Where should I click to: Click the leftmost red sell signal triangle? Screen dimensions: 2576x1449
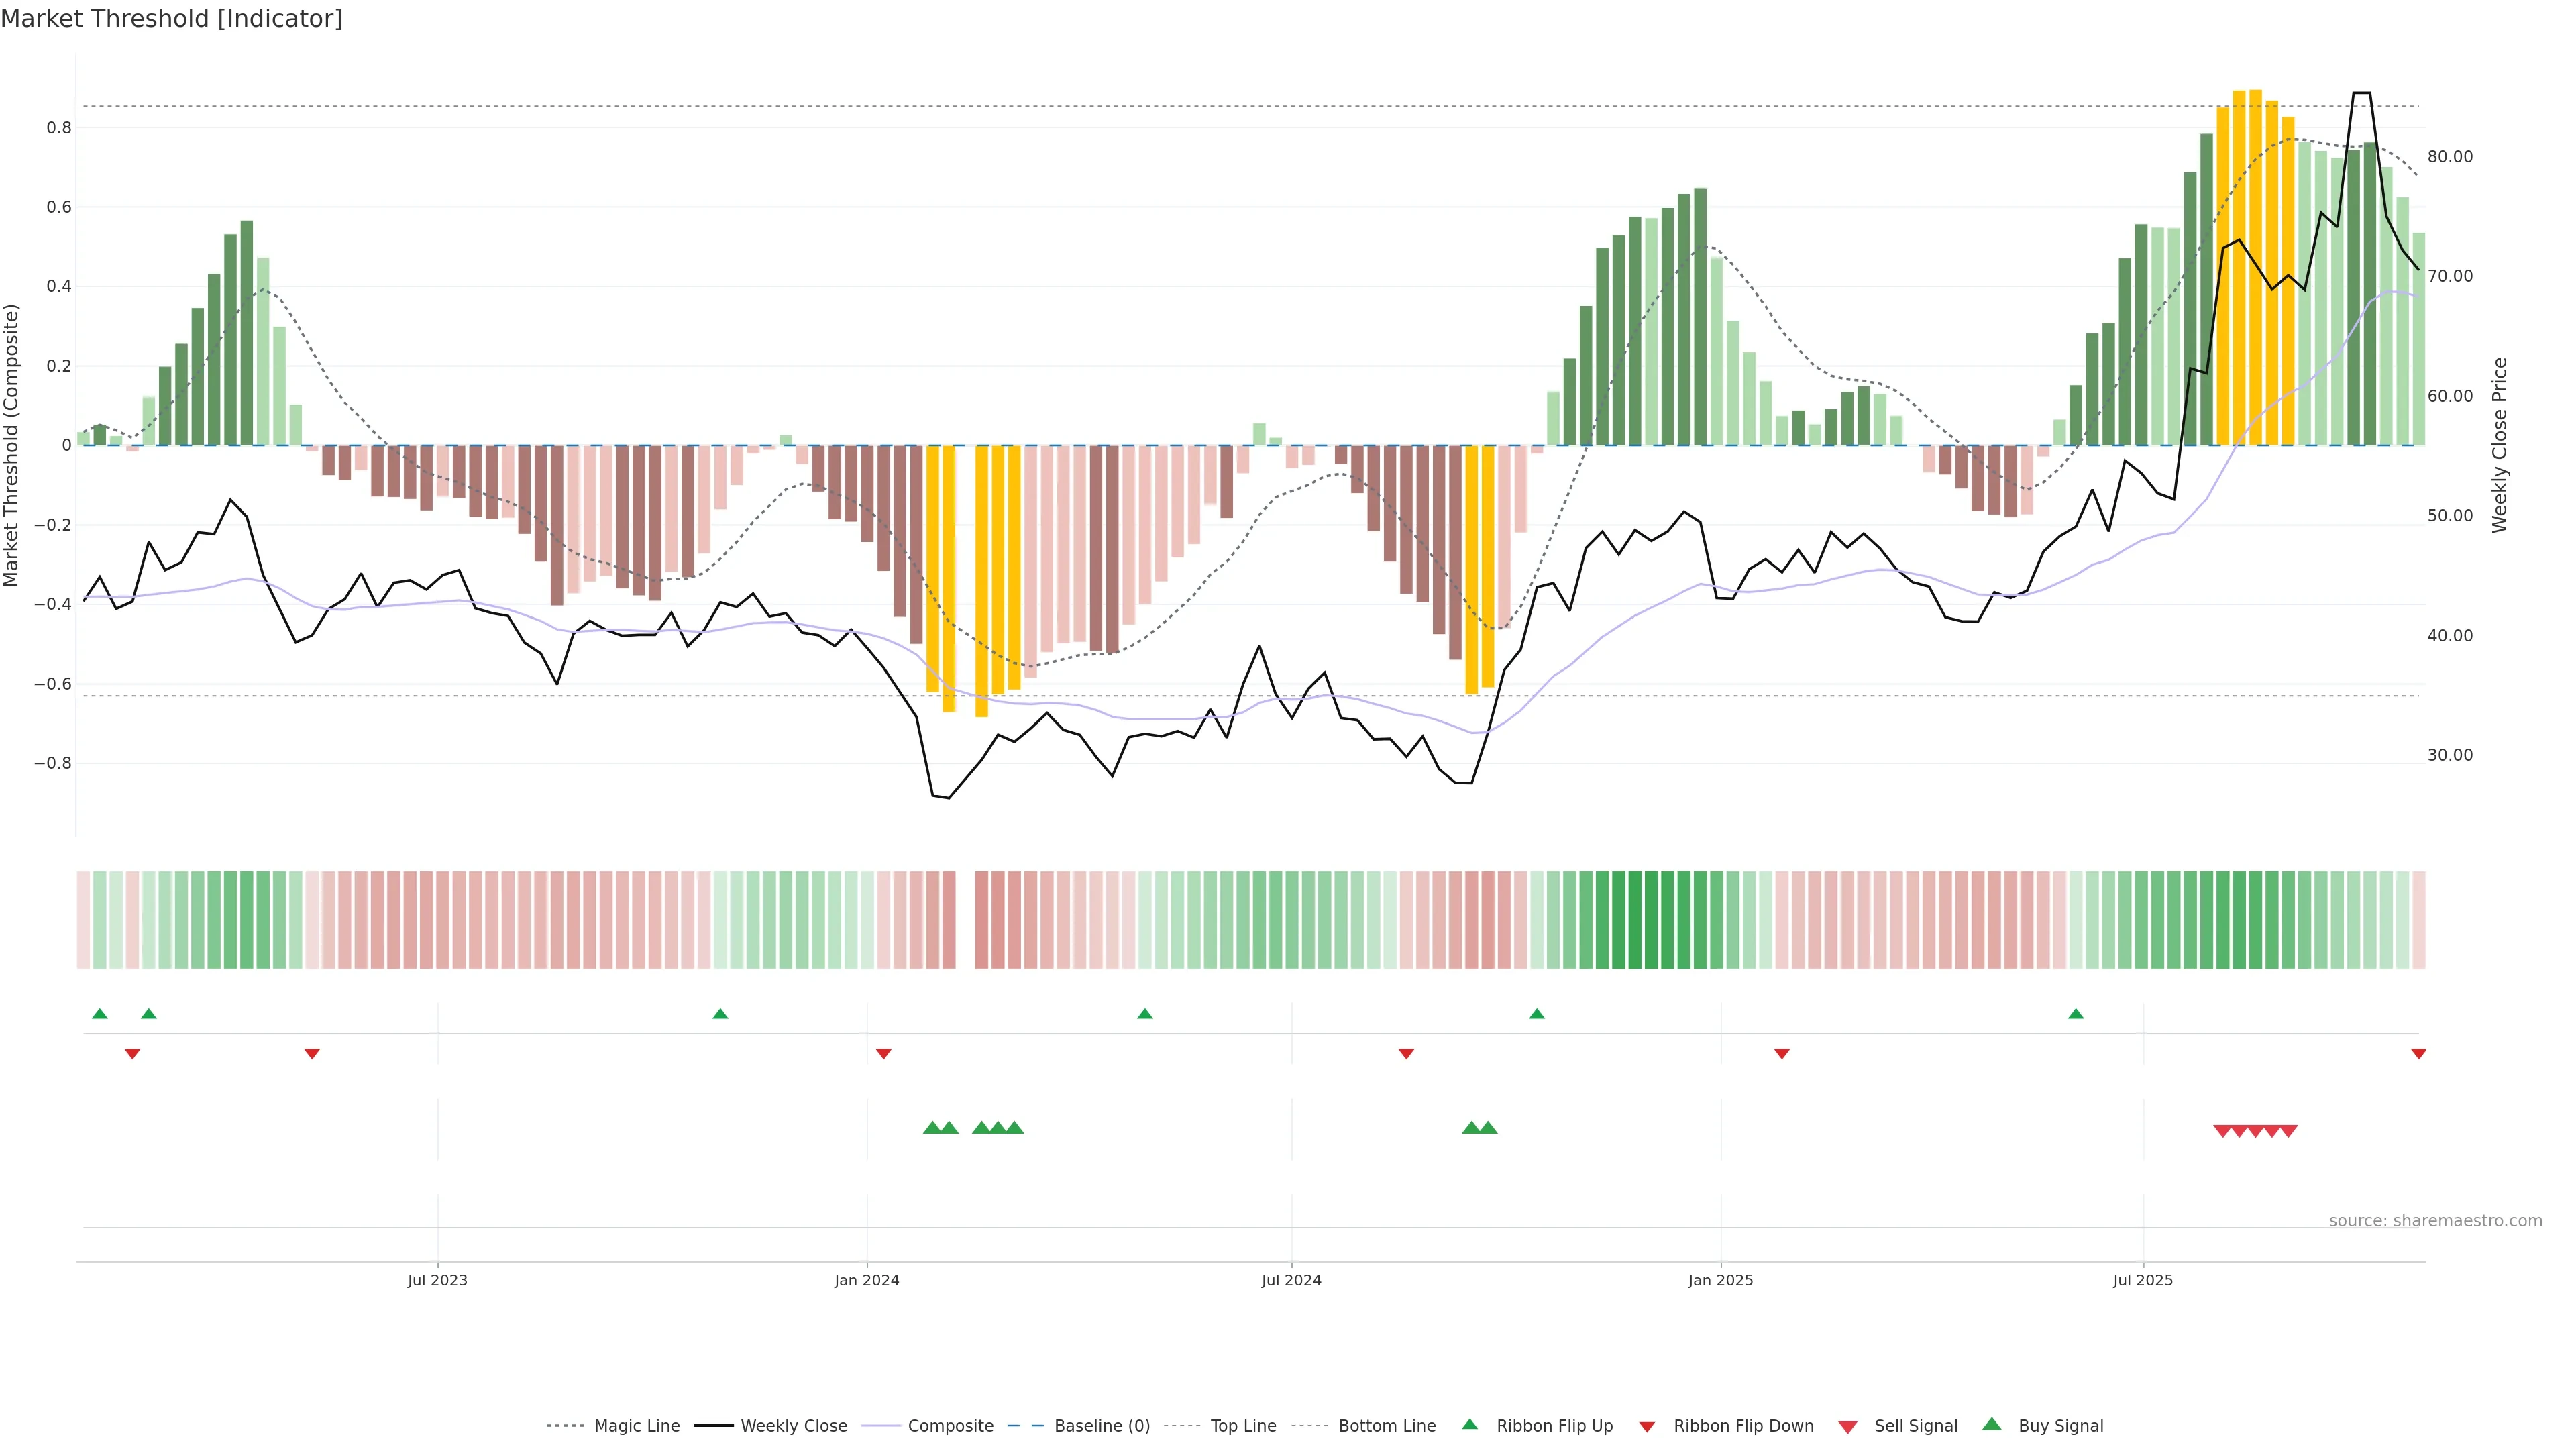(x=2222, y=1131)
